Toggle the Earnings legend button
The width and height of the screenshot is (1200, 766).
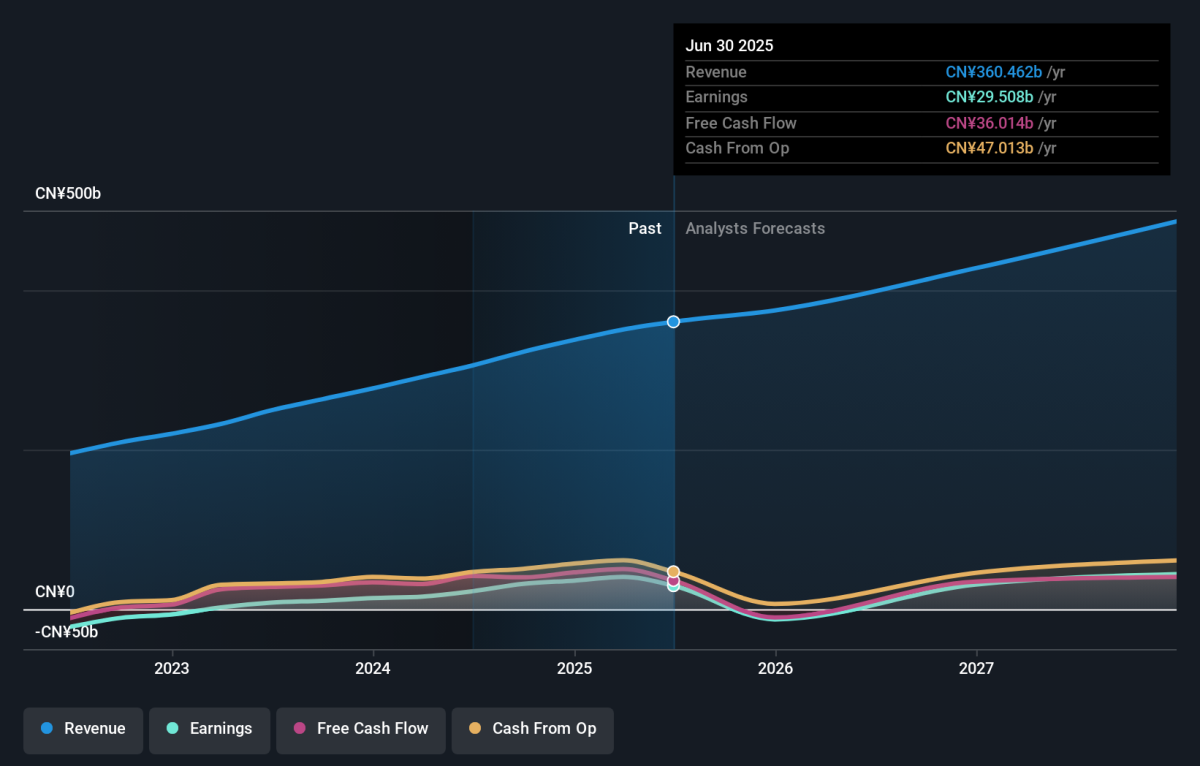210,729
